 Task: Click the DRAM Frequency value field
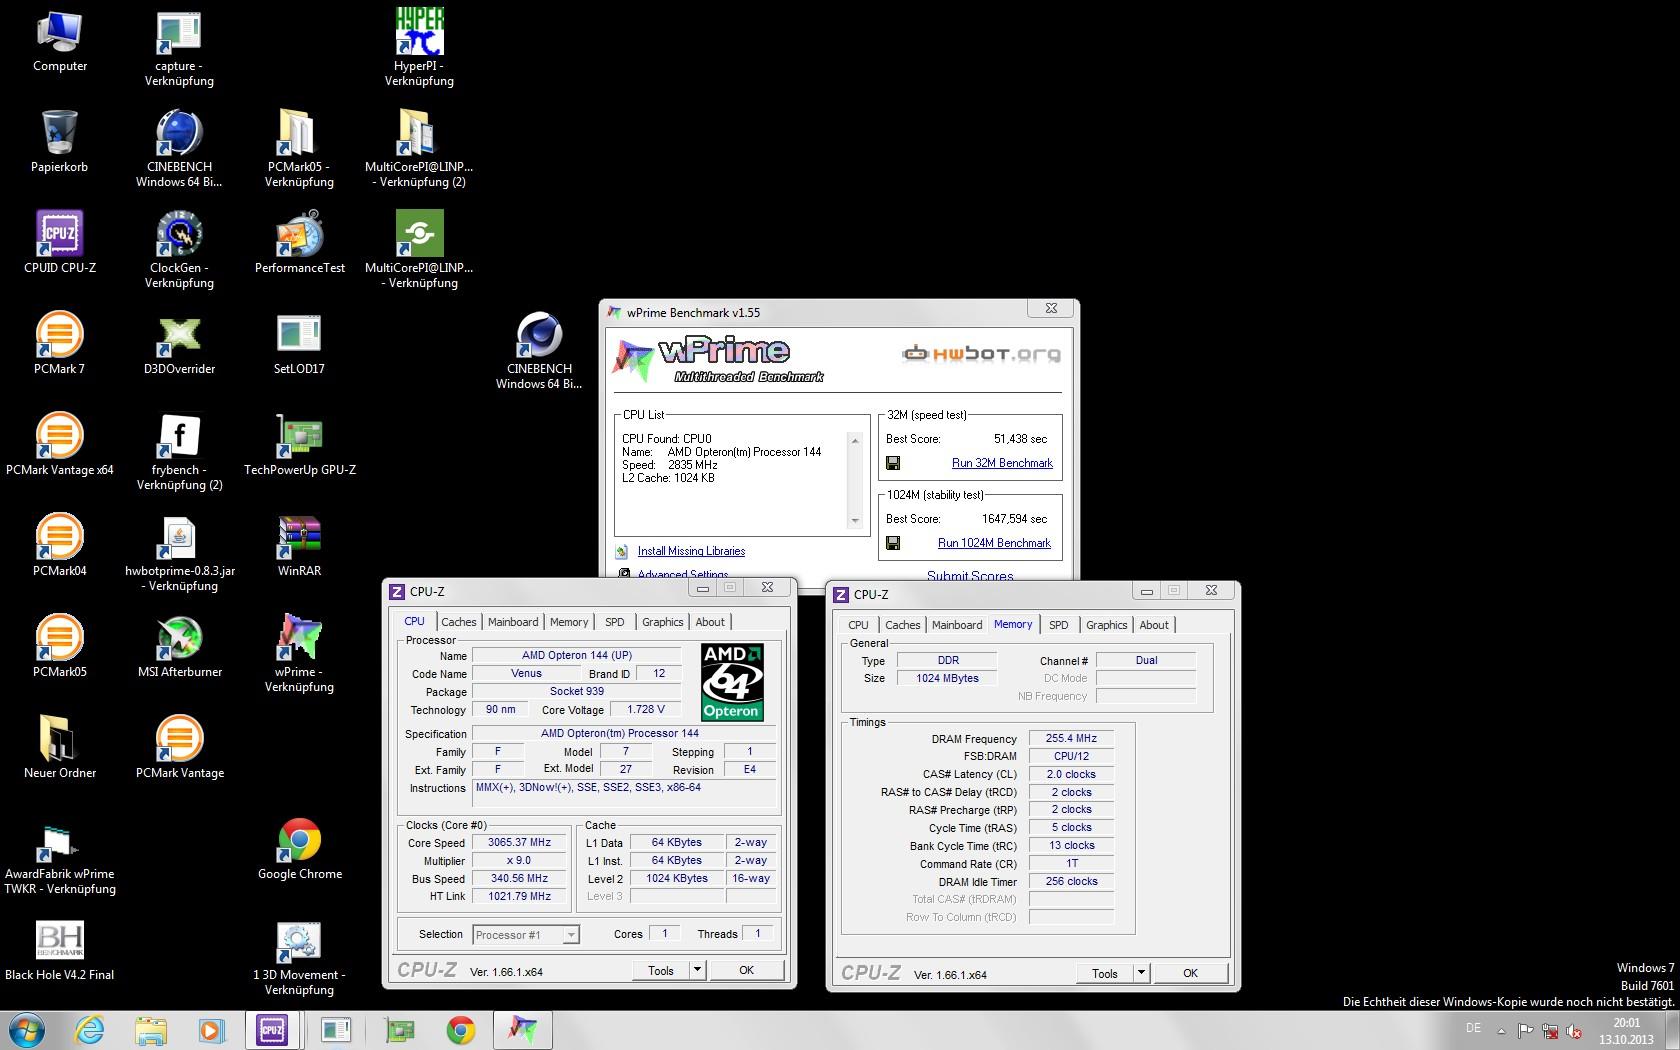pos(1071,739)
